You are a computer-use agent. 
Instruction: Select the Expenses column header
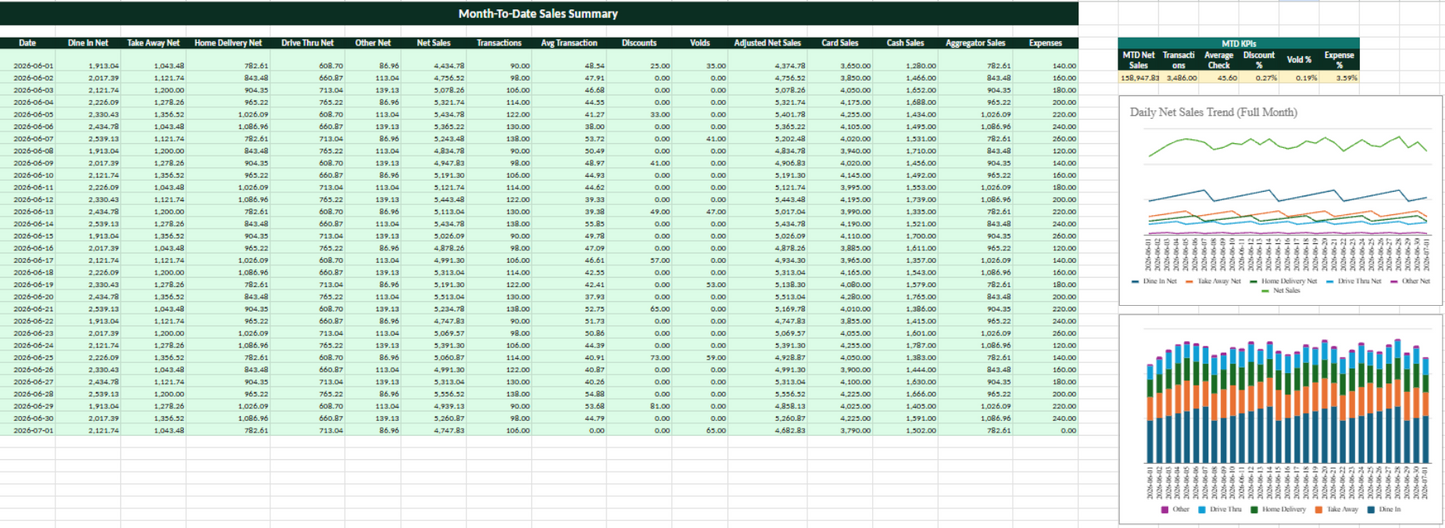point(1047,43)
